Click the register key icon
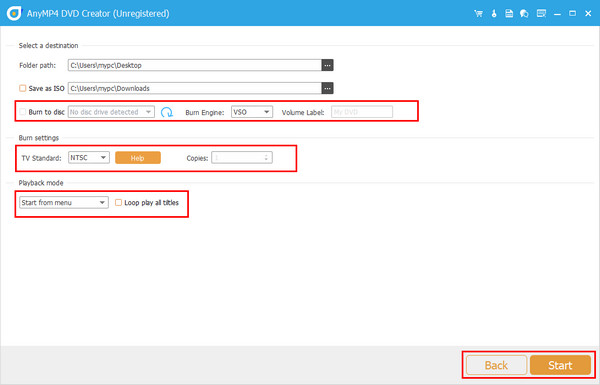This screenshot has width=600, height=385. point(494,14)
